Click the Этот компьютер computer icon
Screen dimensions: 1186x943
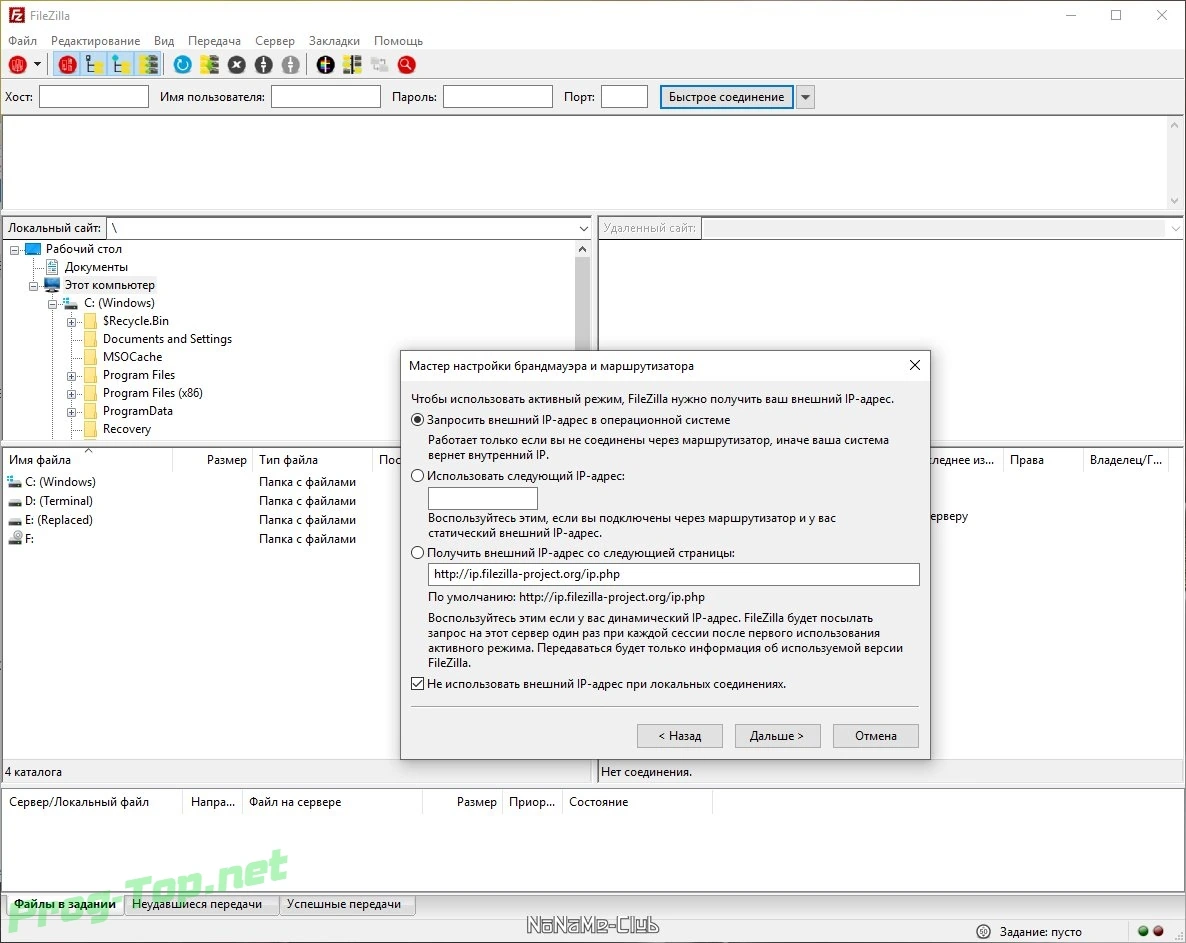coord(51,285)
